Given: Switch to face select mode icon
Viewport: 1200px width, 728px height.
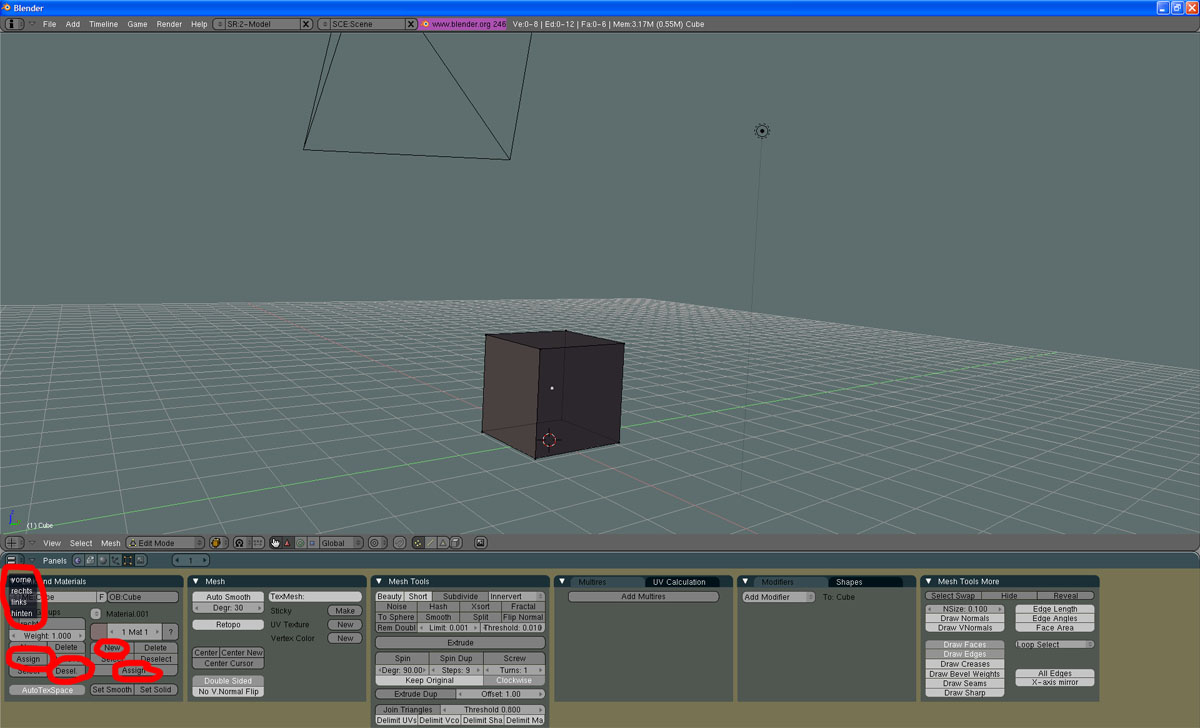Looking at the screenshot, I should coord(444,543).
